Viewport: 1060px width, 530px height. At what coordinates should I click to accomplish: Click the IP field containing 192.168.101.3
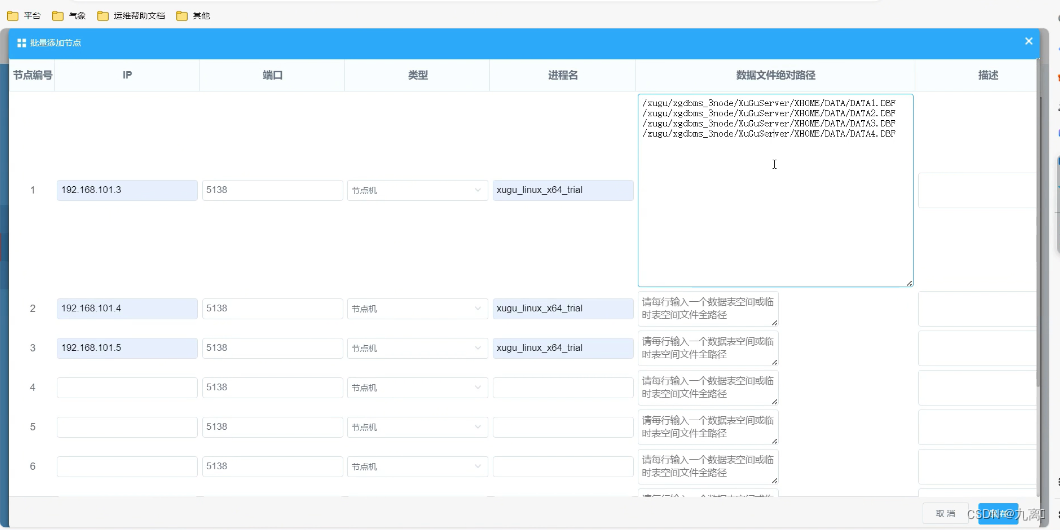point(127,190)
